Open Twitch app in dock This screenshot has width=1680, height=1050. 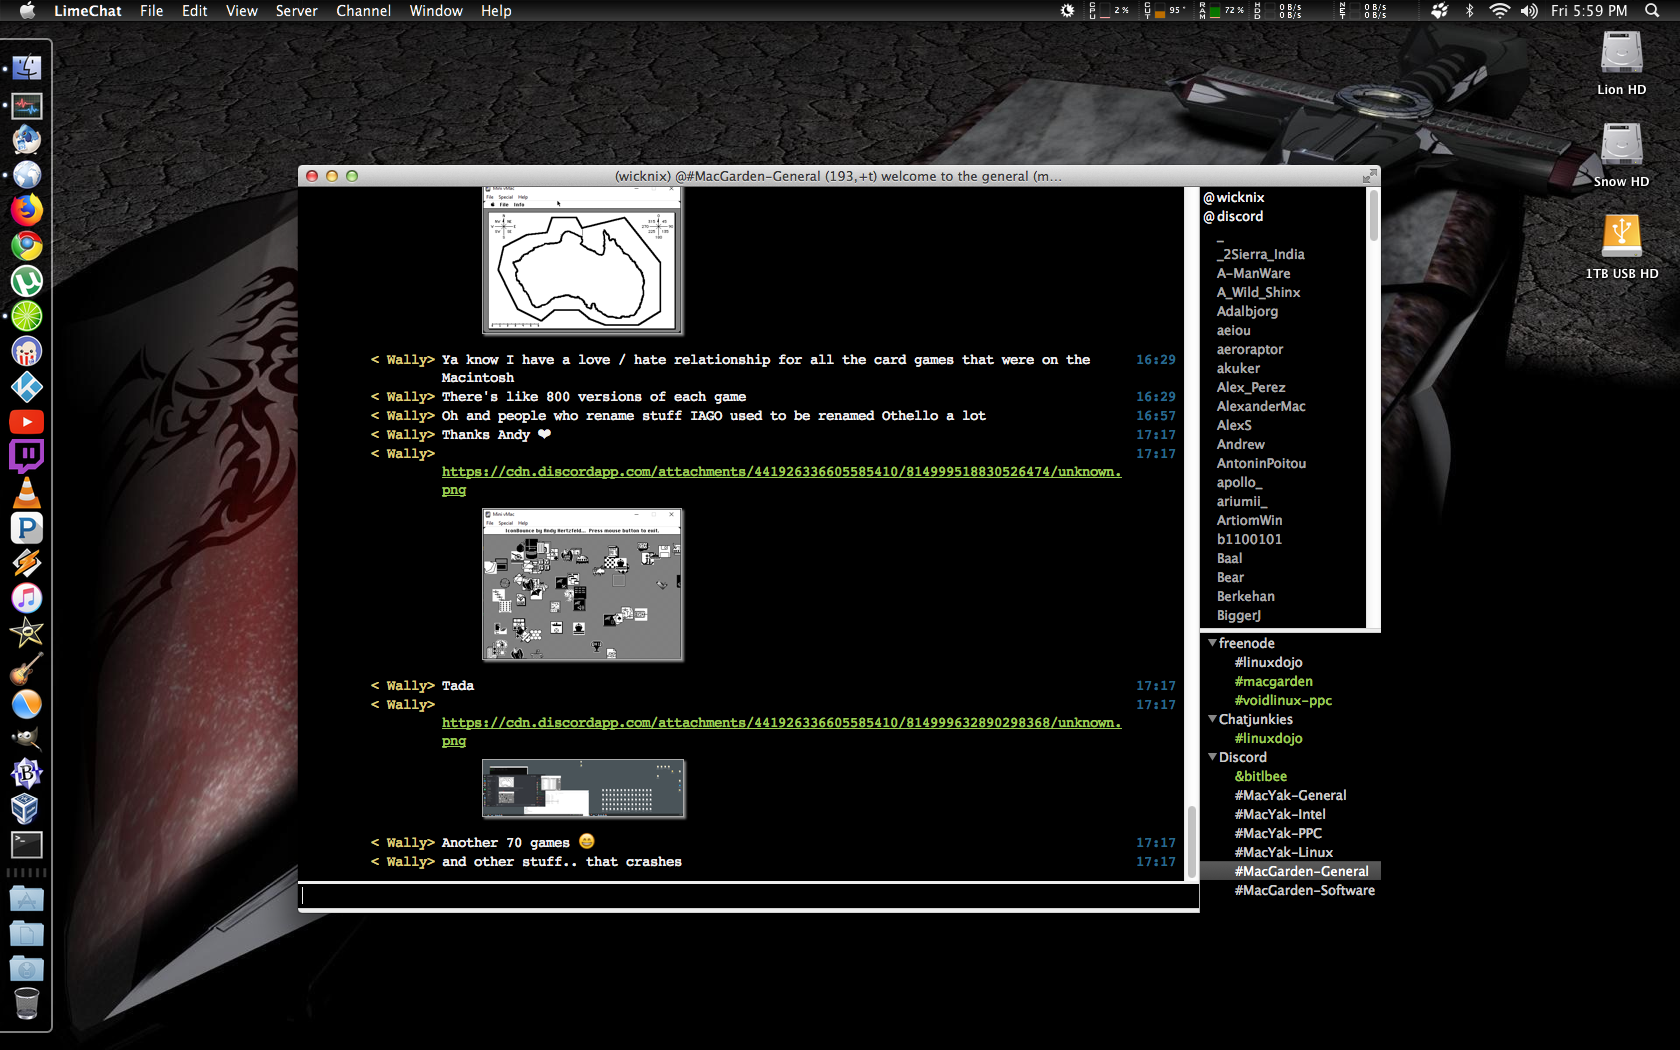(27, 457)
